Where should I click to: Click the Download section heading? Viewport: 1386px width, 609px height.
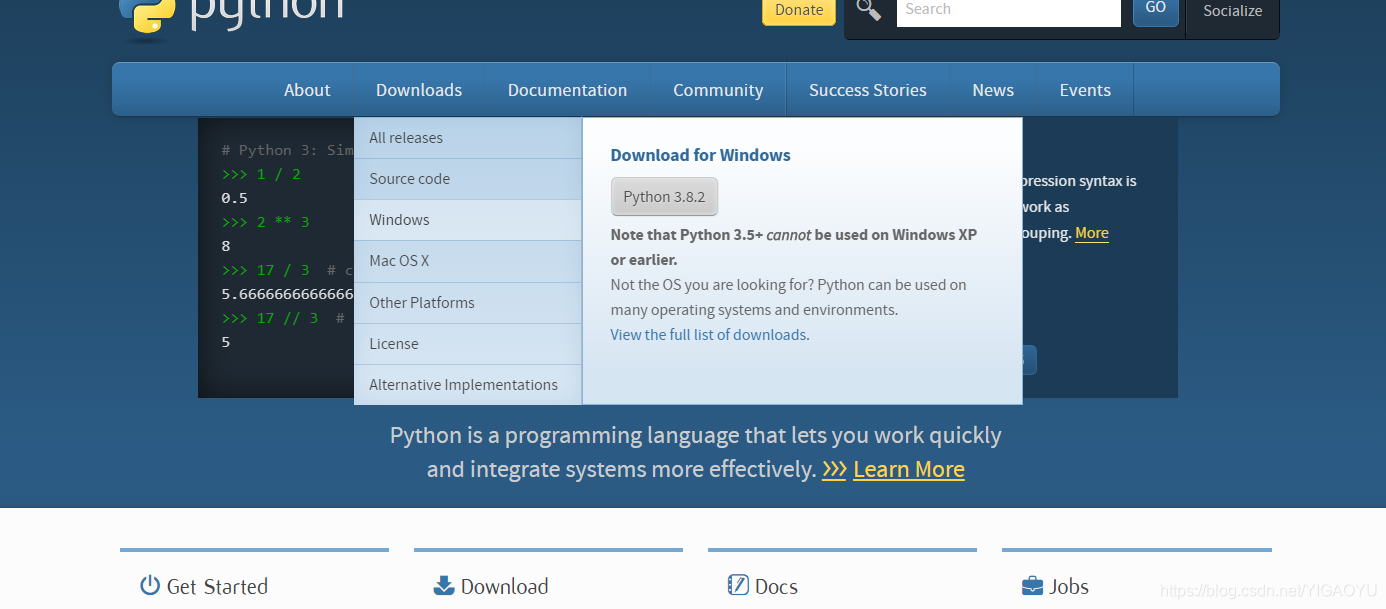(x=504, y=587)
